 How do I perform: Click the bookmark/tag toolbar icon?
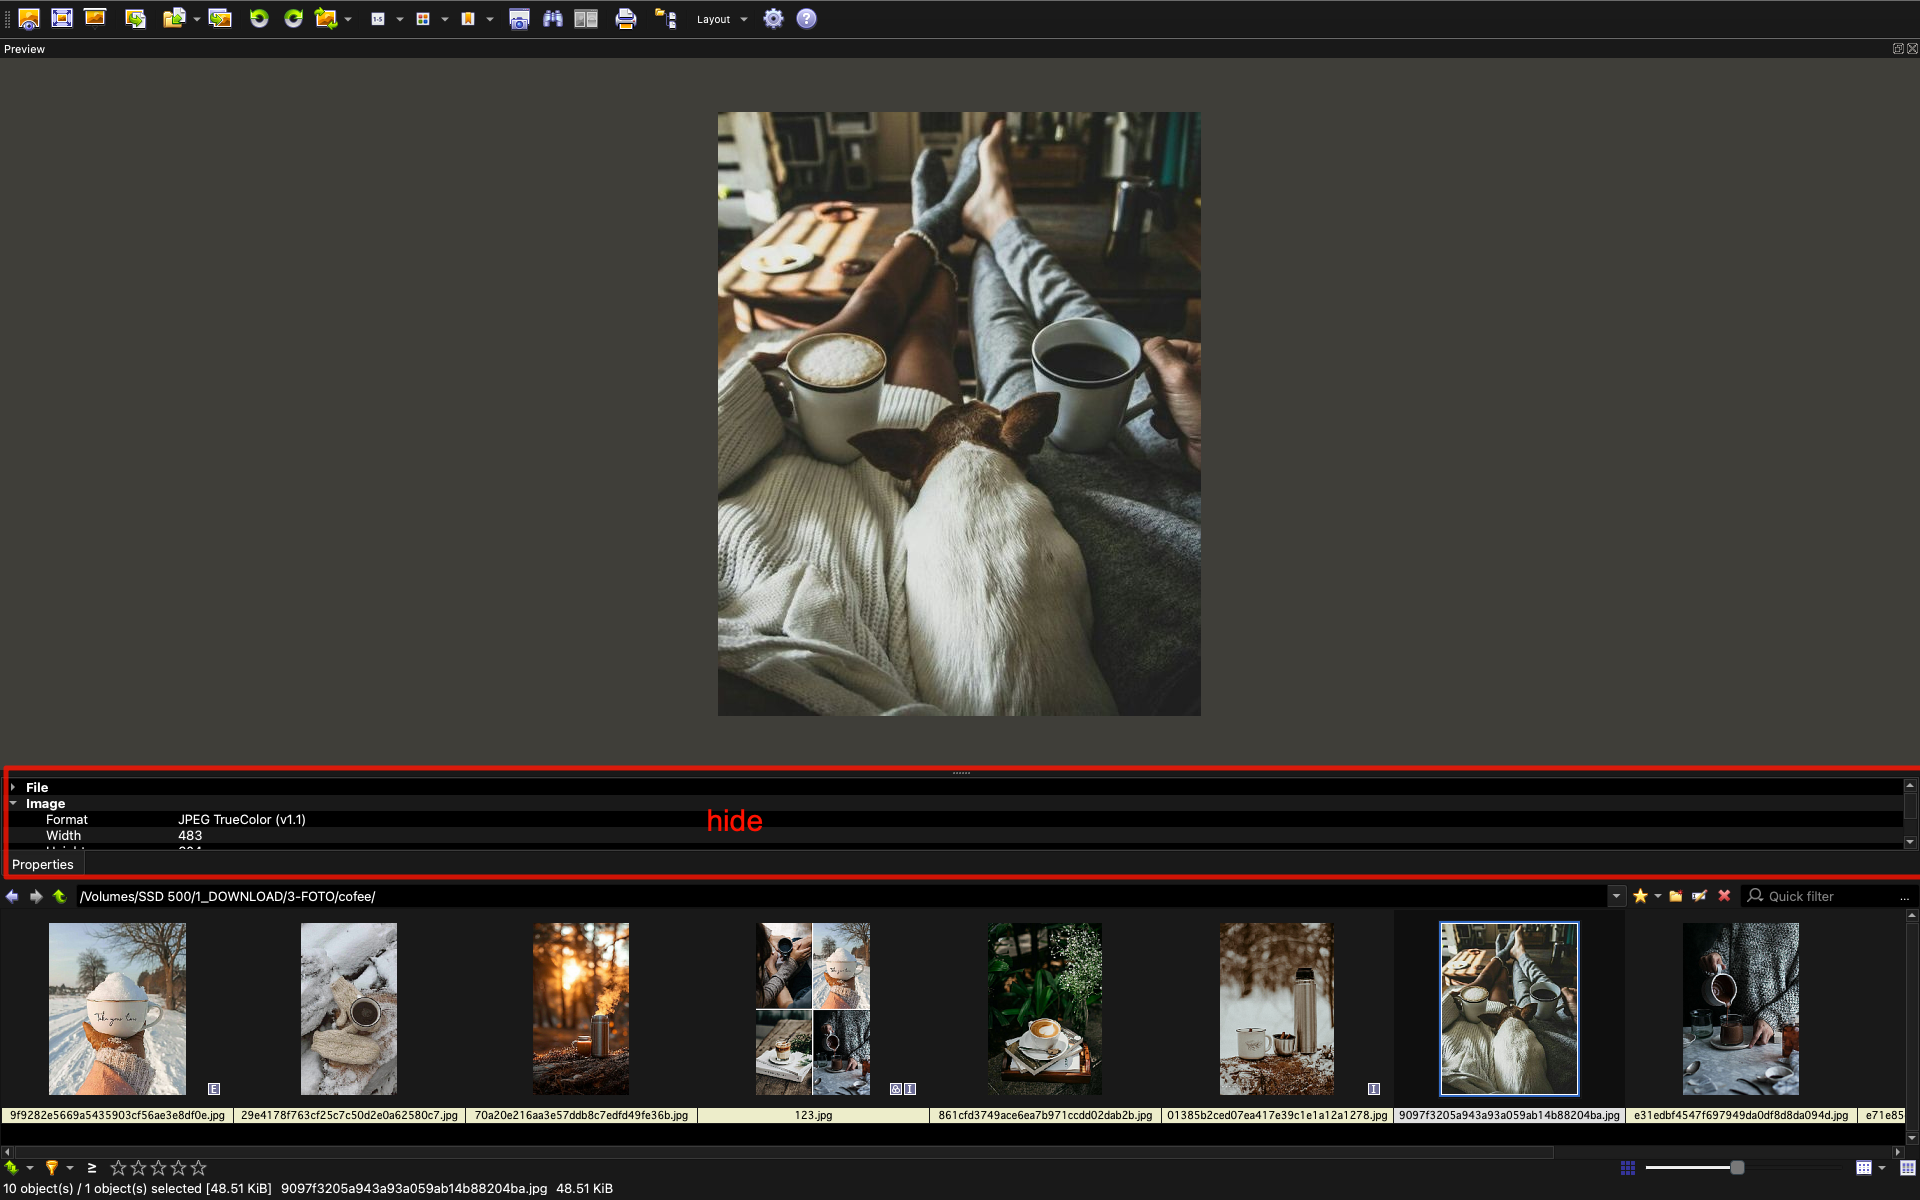(467, 19)
